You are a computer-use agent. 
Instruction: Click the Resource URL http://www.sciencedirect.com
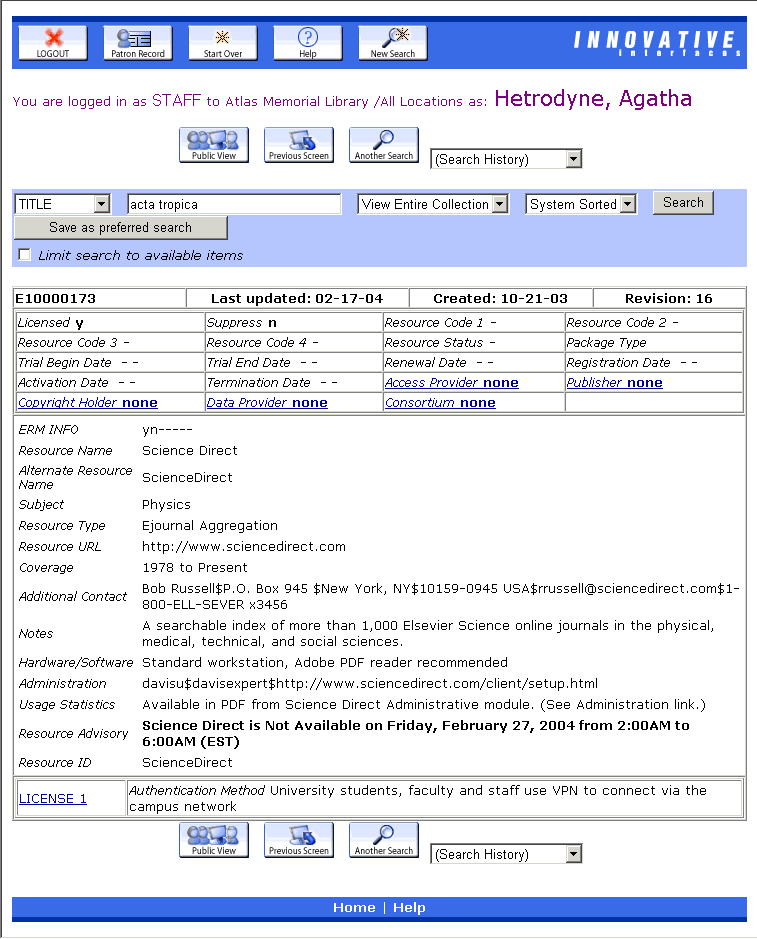[244, 546]
